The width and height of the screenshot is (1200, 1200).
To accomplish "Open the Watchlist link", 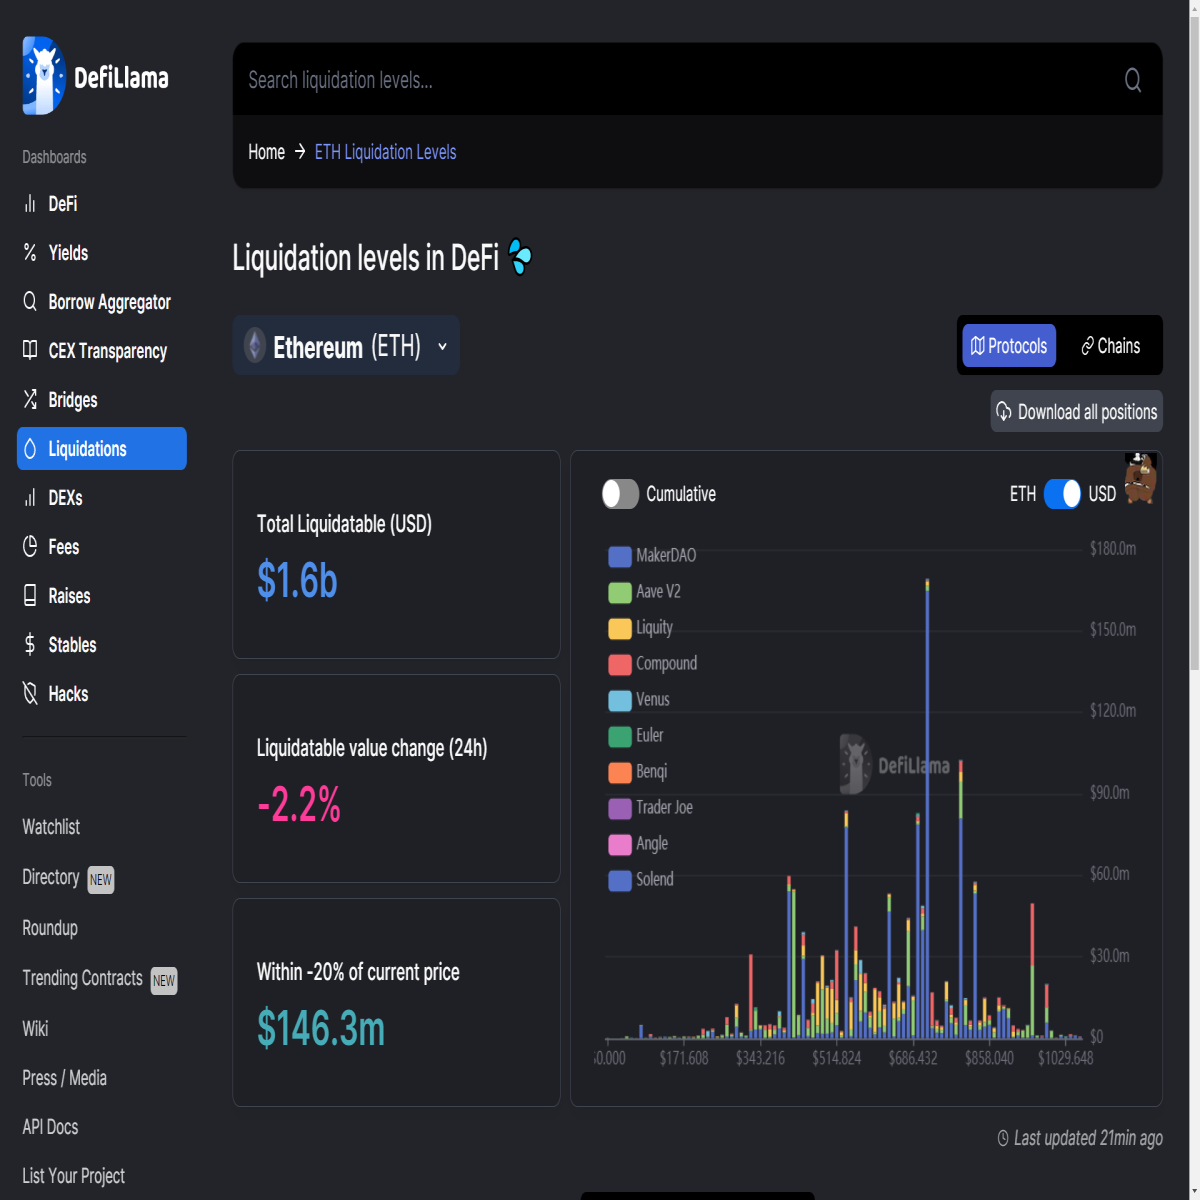I will tap(51, 827).
